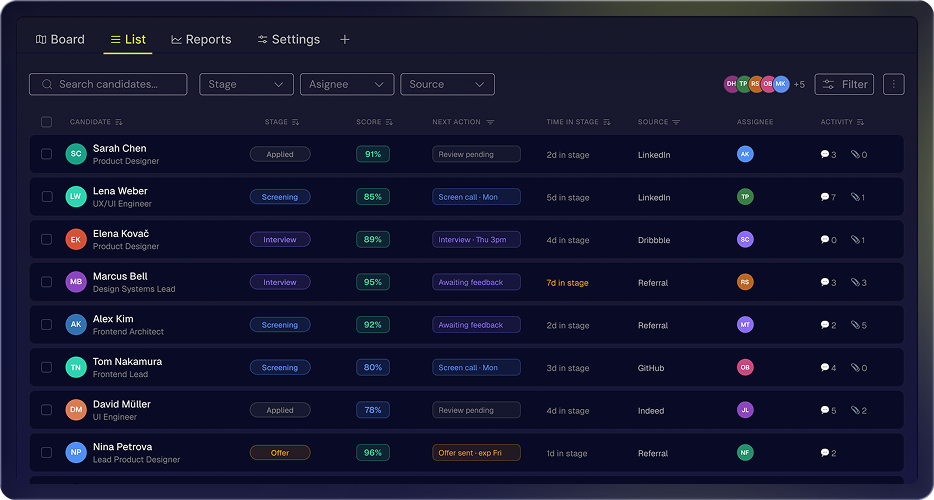Click the Offer sent · exp Fri action
The width and height of the screenshot is (934, 500).
(477, 453)
